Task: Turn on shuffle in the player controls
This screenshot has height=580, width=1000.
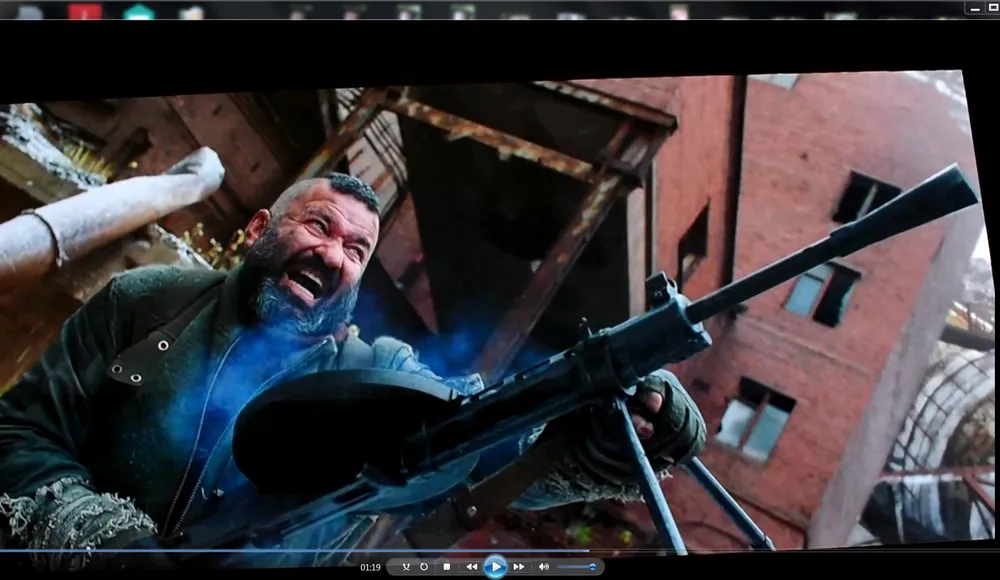Action: point(406,567)
